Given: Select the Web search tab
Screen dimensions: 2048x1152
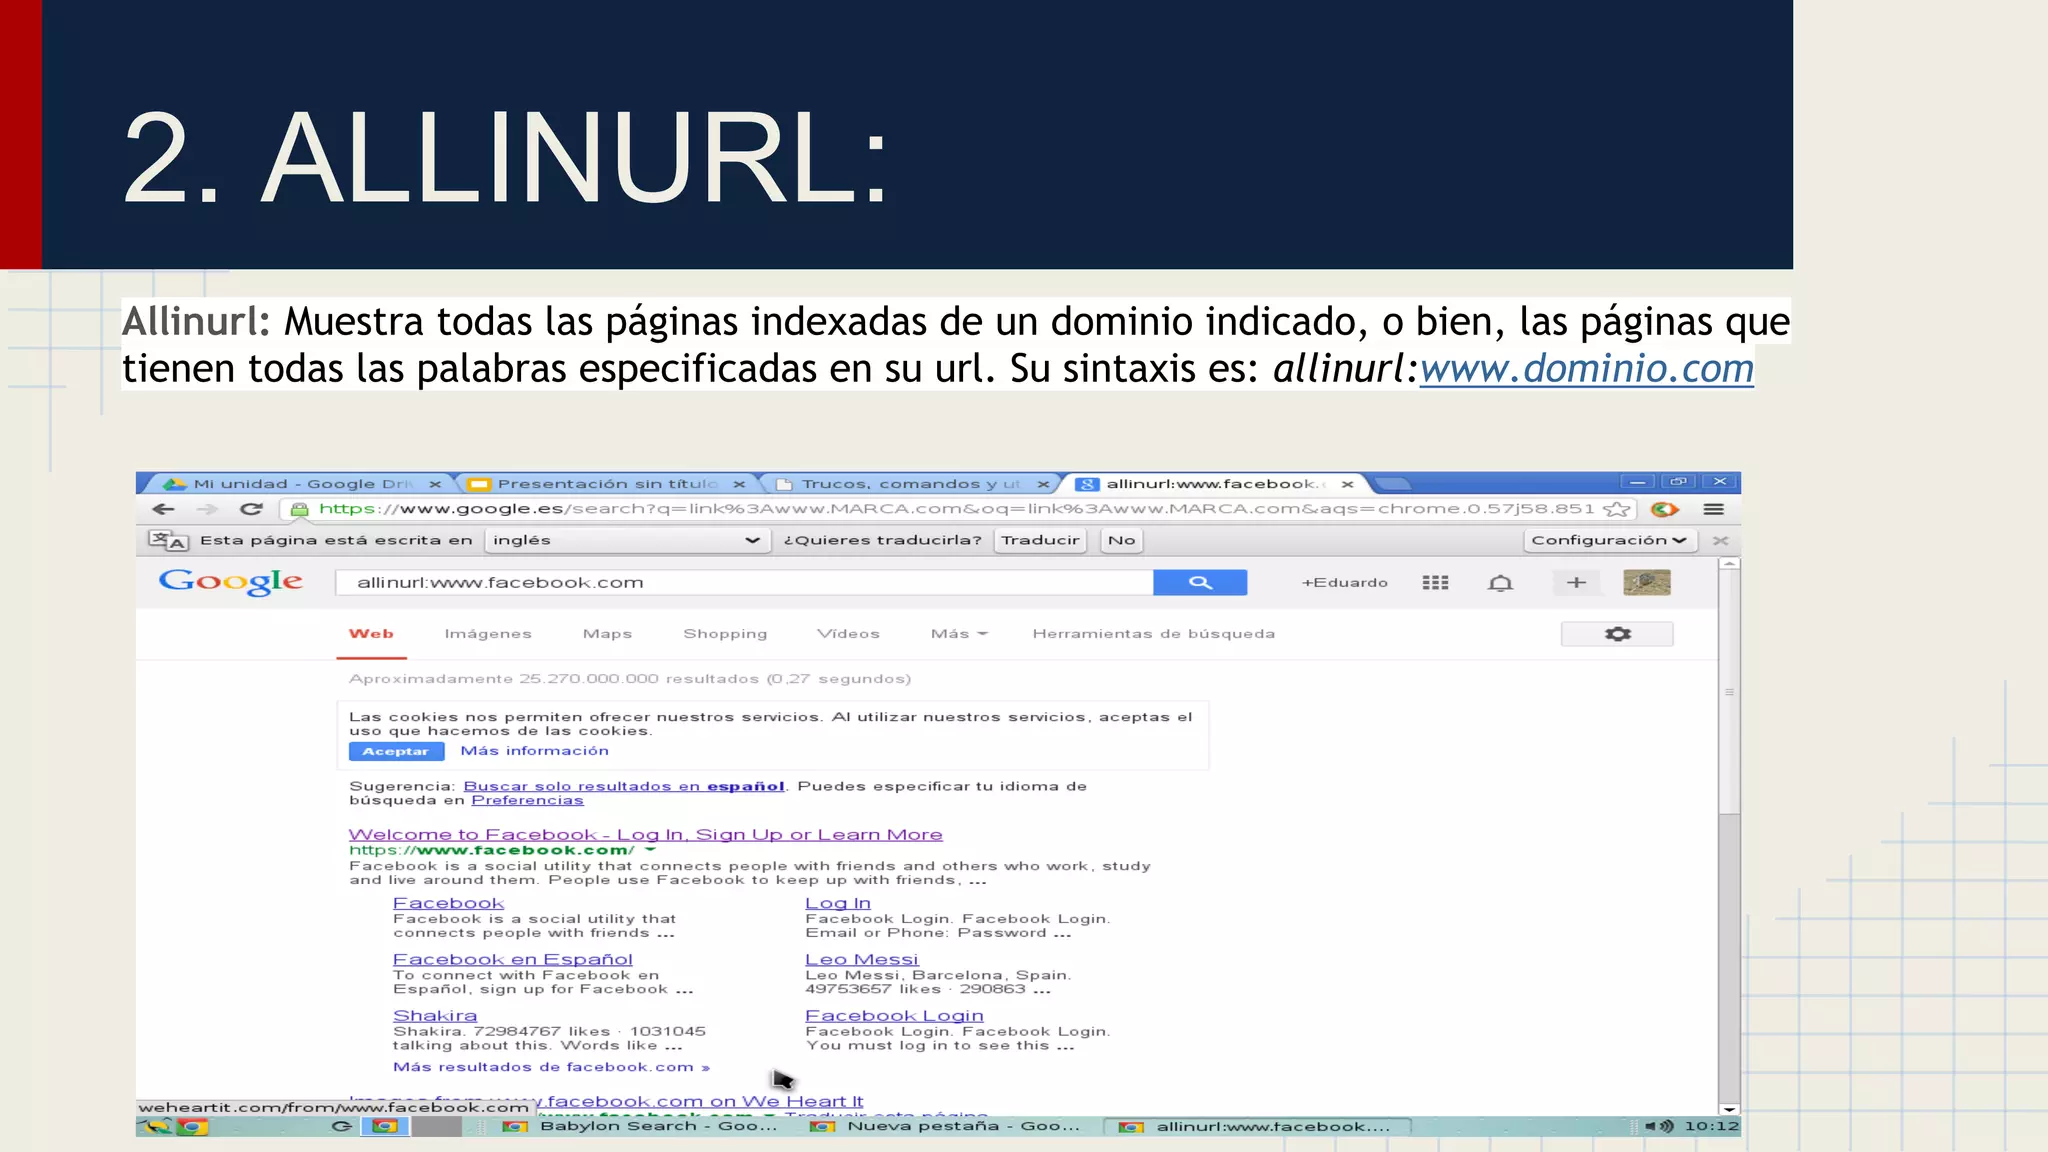Looking at the screenshot, I should [x=371, y=634].
